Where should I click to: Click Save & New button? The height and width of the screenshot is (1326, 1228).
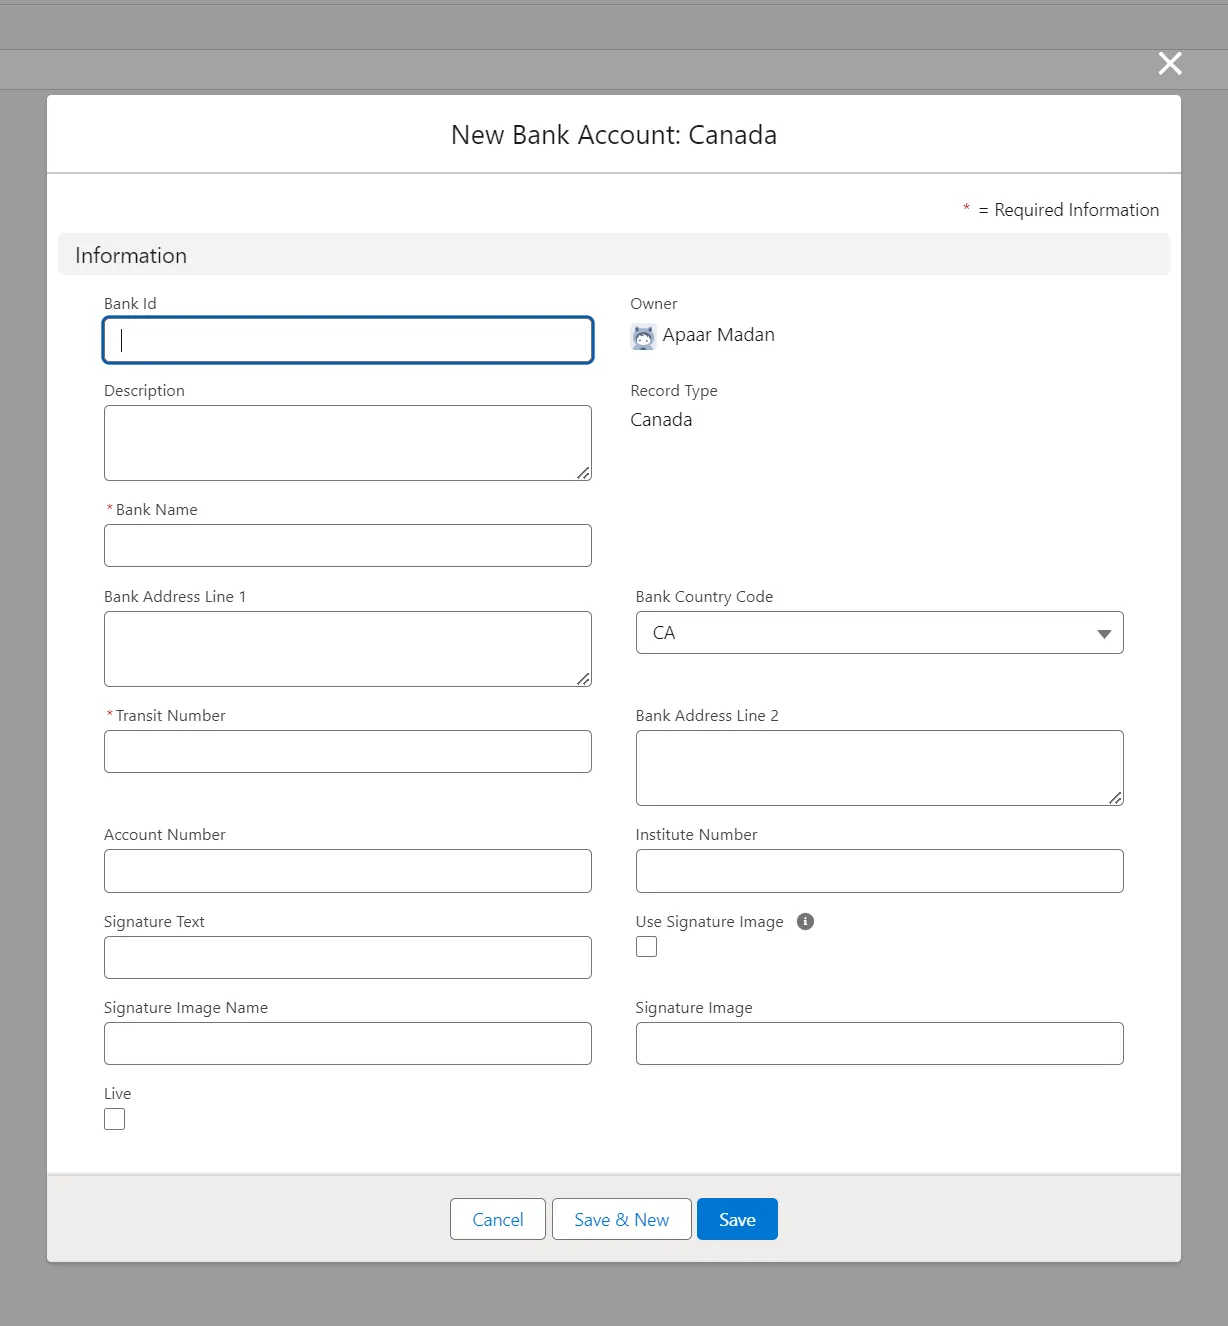621,1219
